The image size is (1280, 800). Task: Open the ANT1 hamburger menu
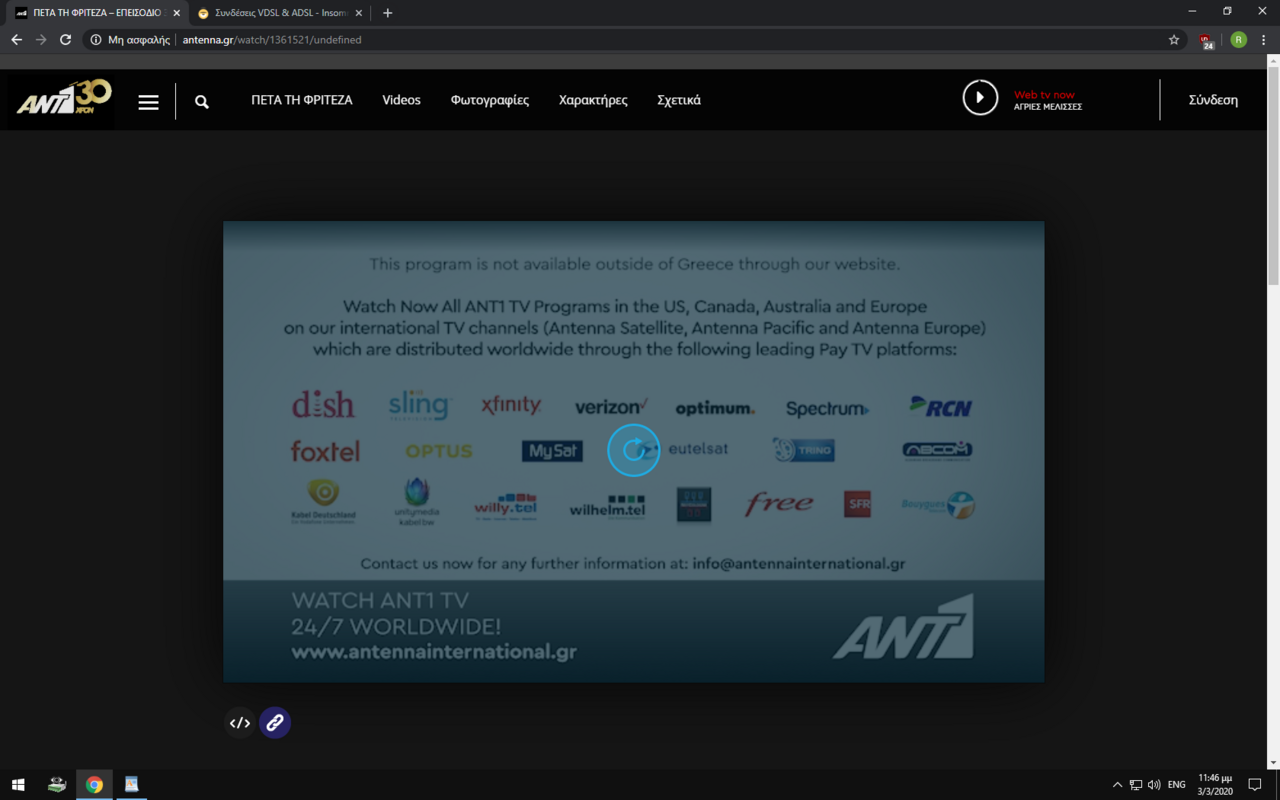point(148,102)
